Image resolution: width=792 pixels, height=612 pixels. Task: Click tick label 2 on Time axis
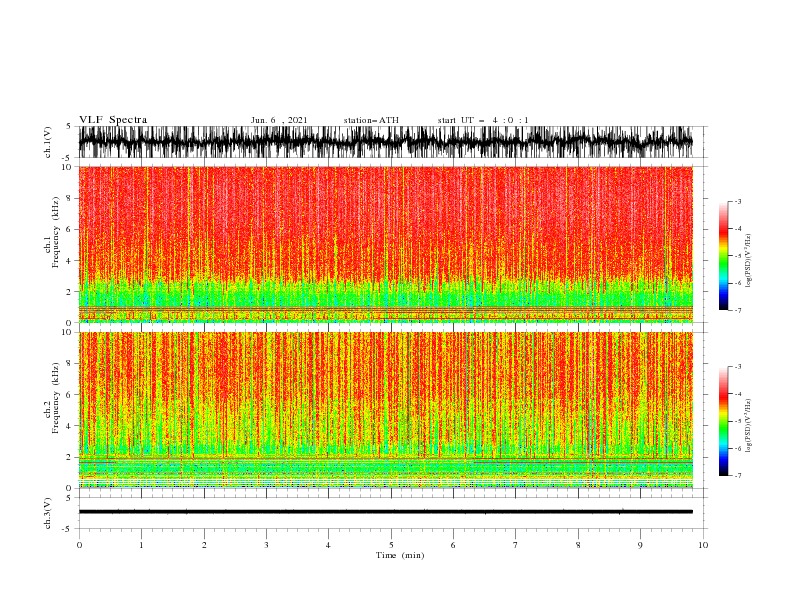[204, 545]
